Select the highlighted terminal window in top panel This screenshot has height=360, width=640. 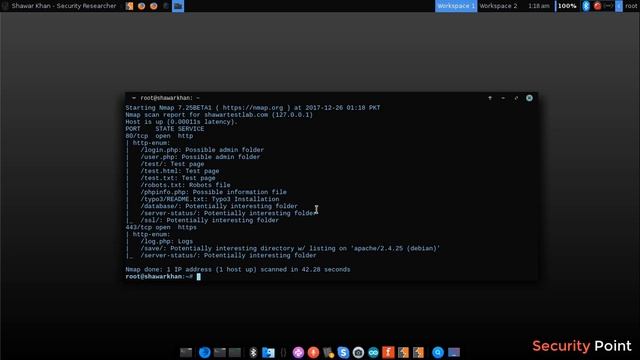point(178,6)
